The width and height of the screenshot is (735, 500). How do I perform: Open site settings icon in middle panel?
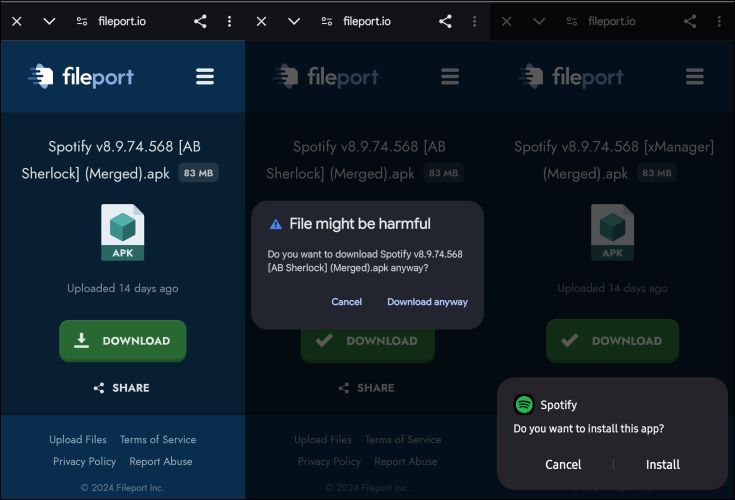tap(327, 22)
